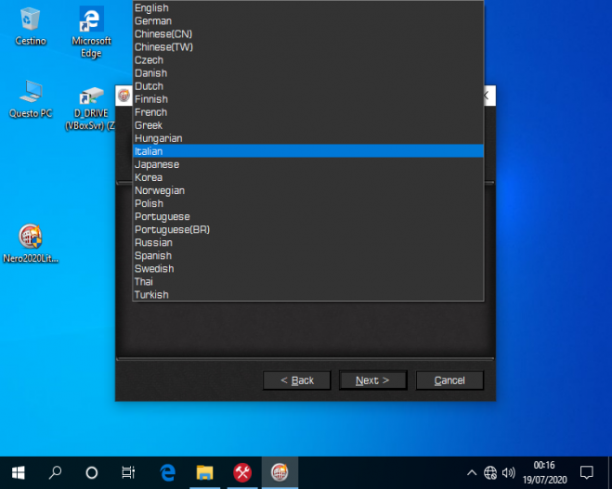Select Portuguese(BR) language option

[x=308, y=229]
